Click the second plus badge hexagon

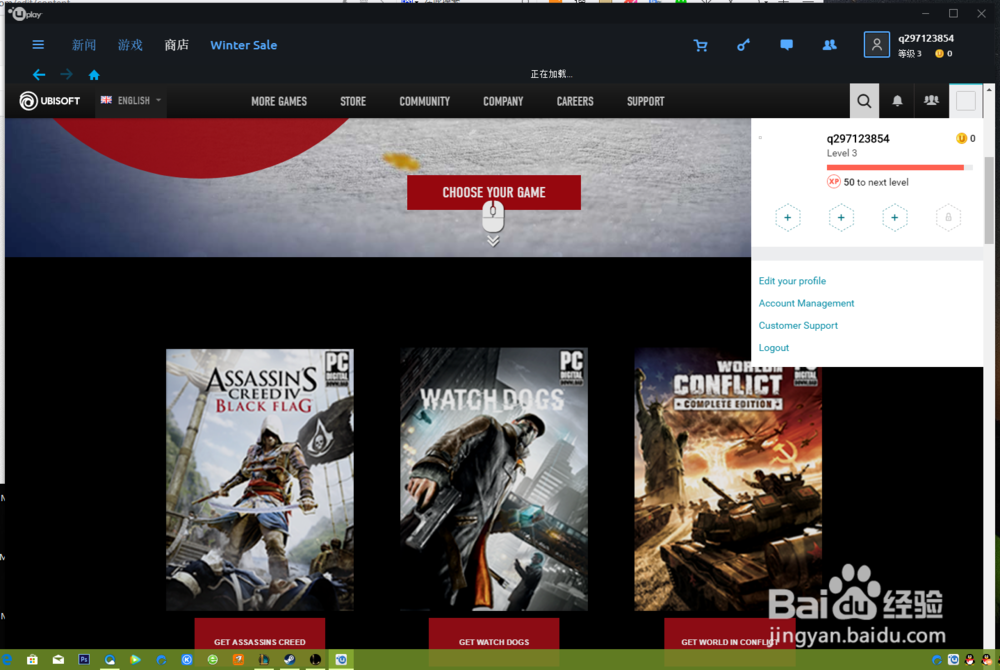coord(841,218)
